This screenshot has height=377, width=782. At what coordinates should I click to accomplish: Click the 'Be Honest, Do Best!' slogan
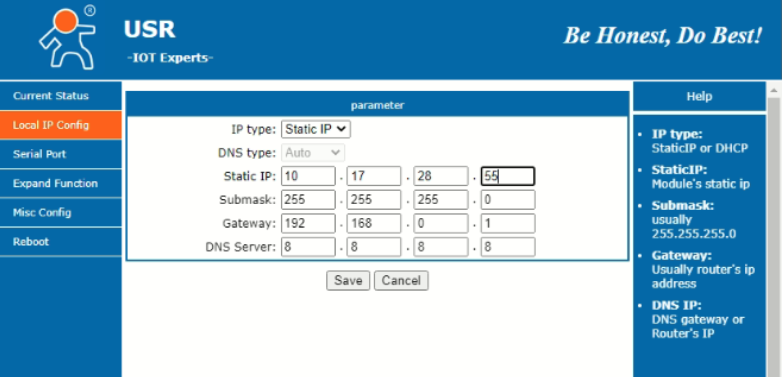pyautogui.click(x=663, y=35)
